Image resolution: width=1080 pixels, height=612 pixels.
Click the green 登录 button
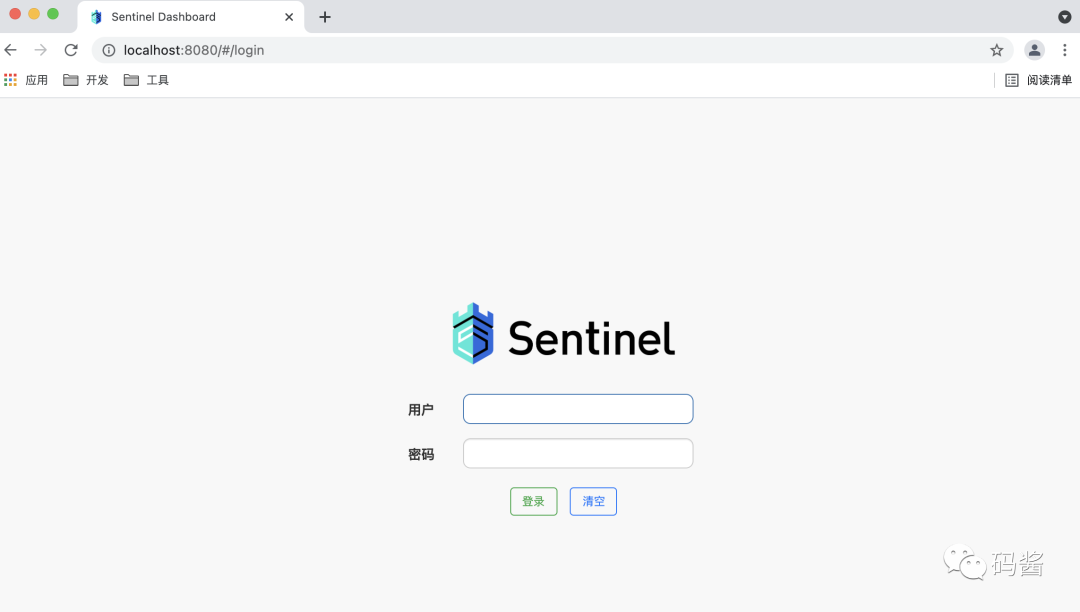point(534,501)
